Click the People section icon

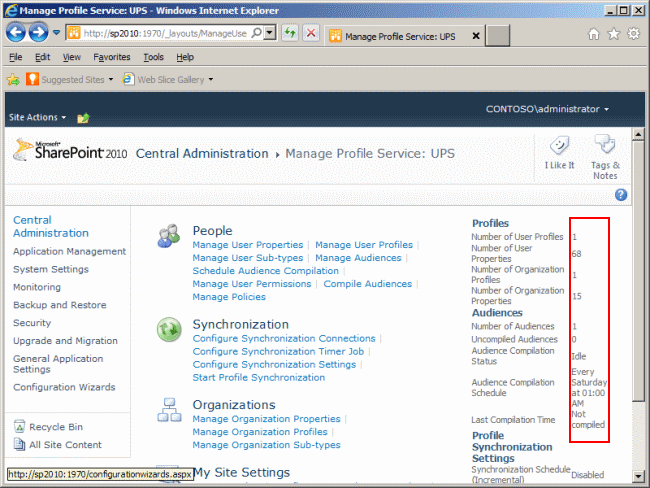(168, 236)
